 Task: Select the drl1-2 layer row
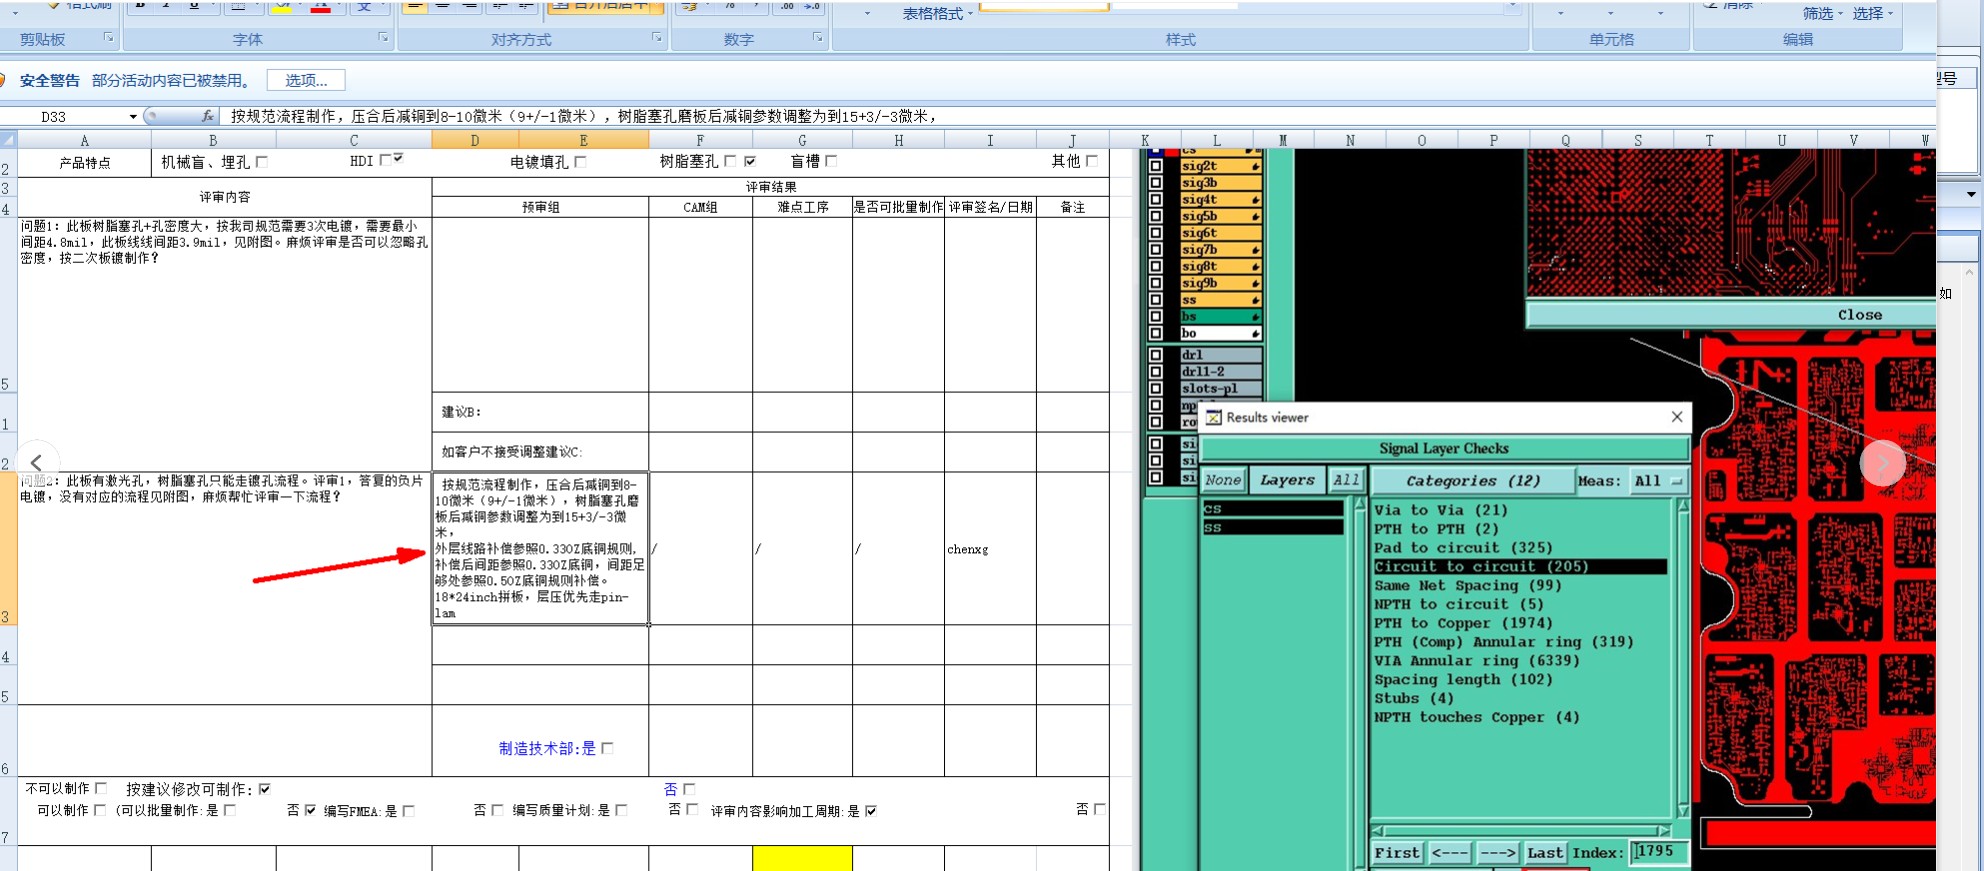[1220, 372]
